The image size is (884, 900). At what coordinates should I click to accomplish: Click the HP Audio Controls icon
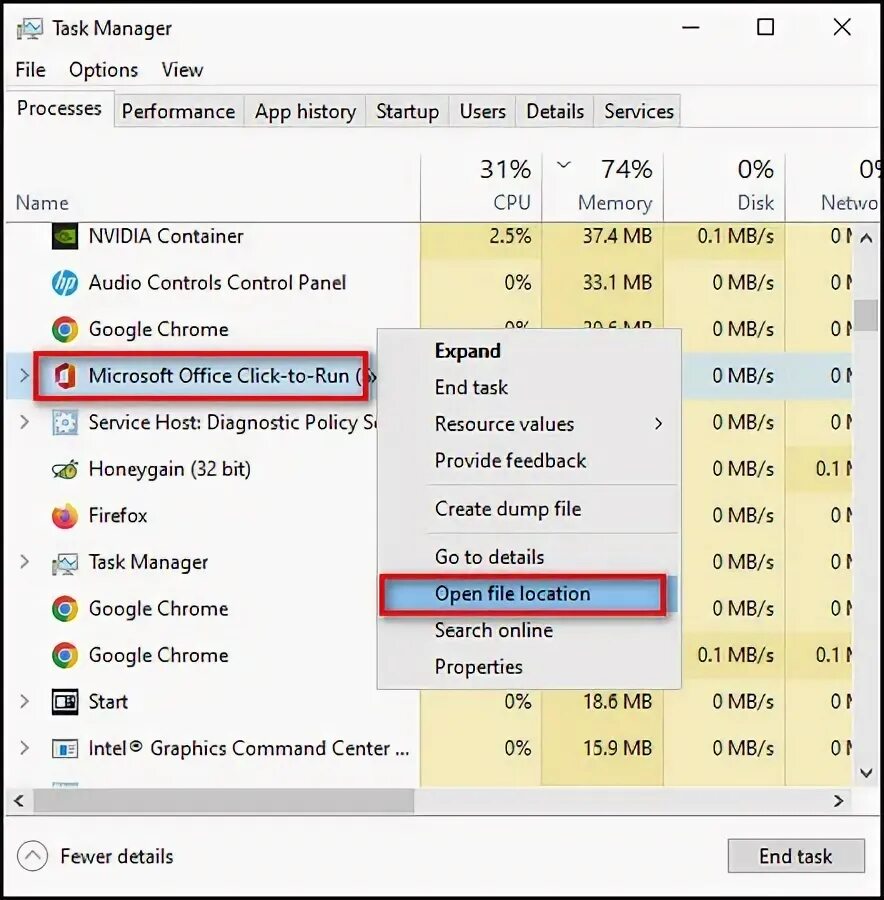pyautogui.click(x=65, y=283)
